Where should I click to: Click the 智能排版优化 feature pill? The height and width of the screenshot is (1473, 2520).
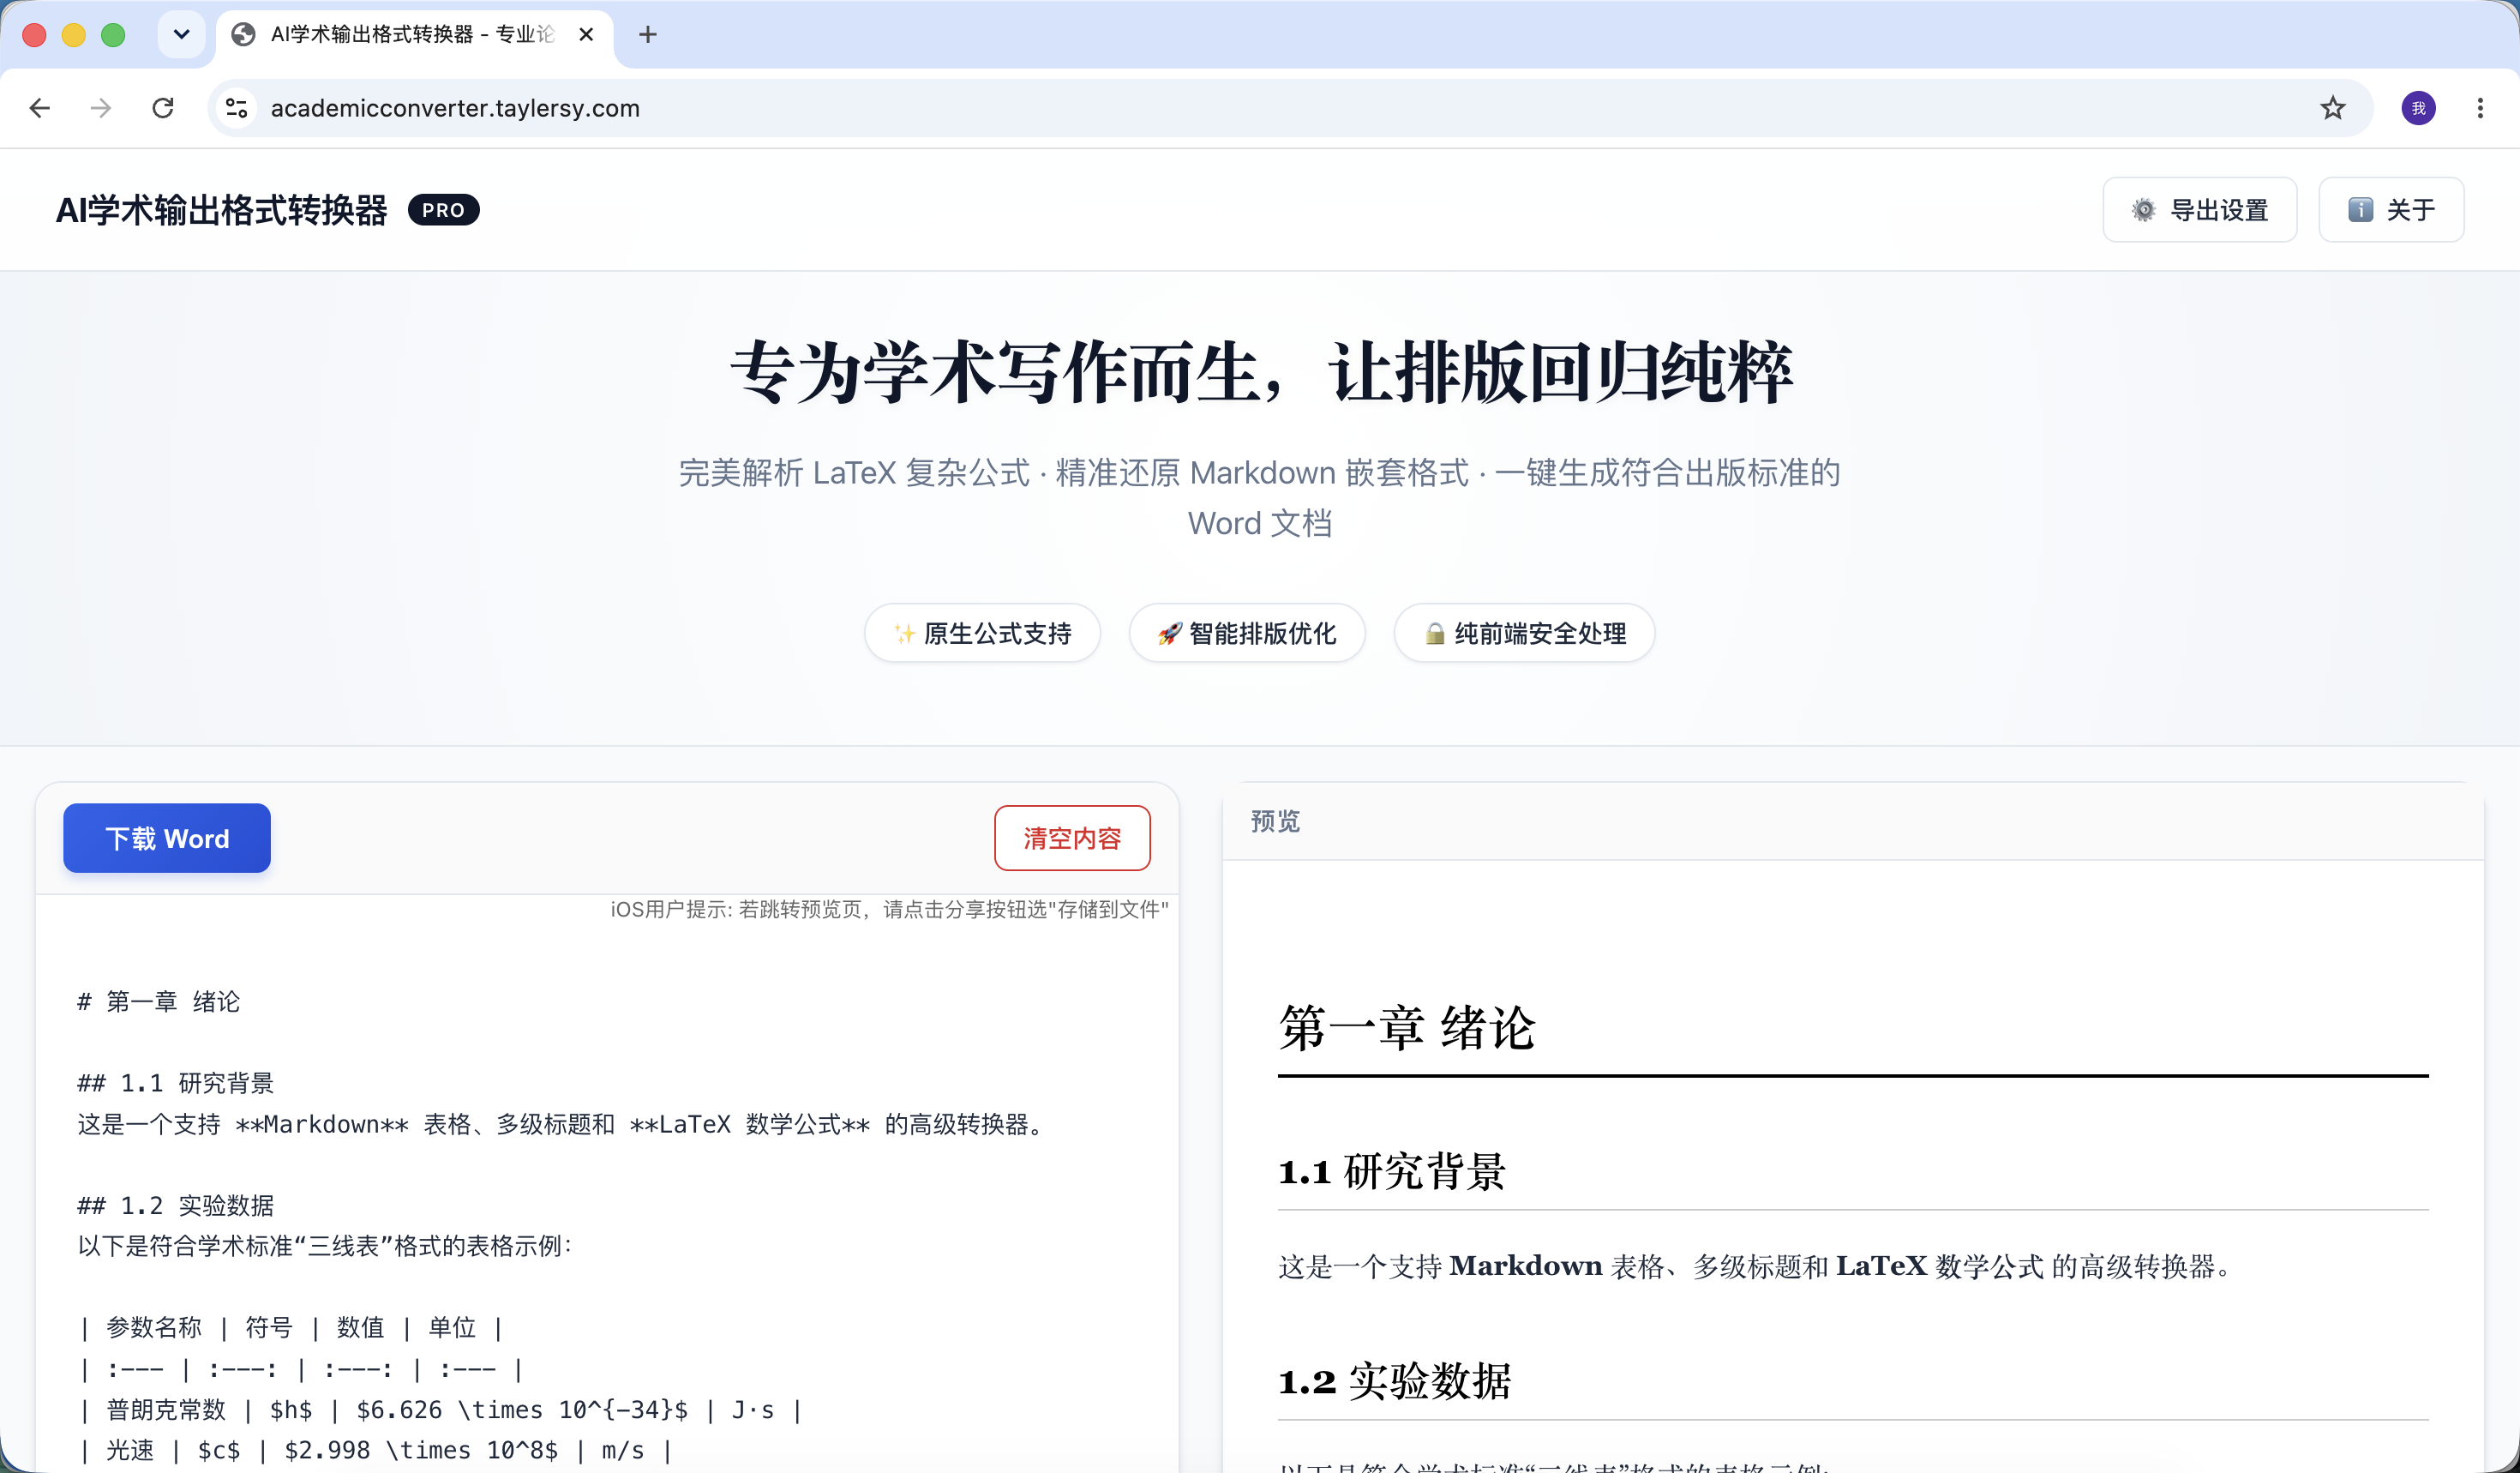(x=1247, y=633)
